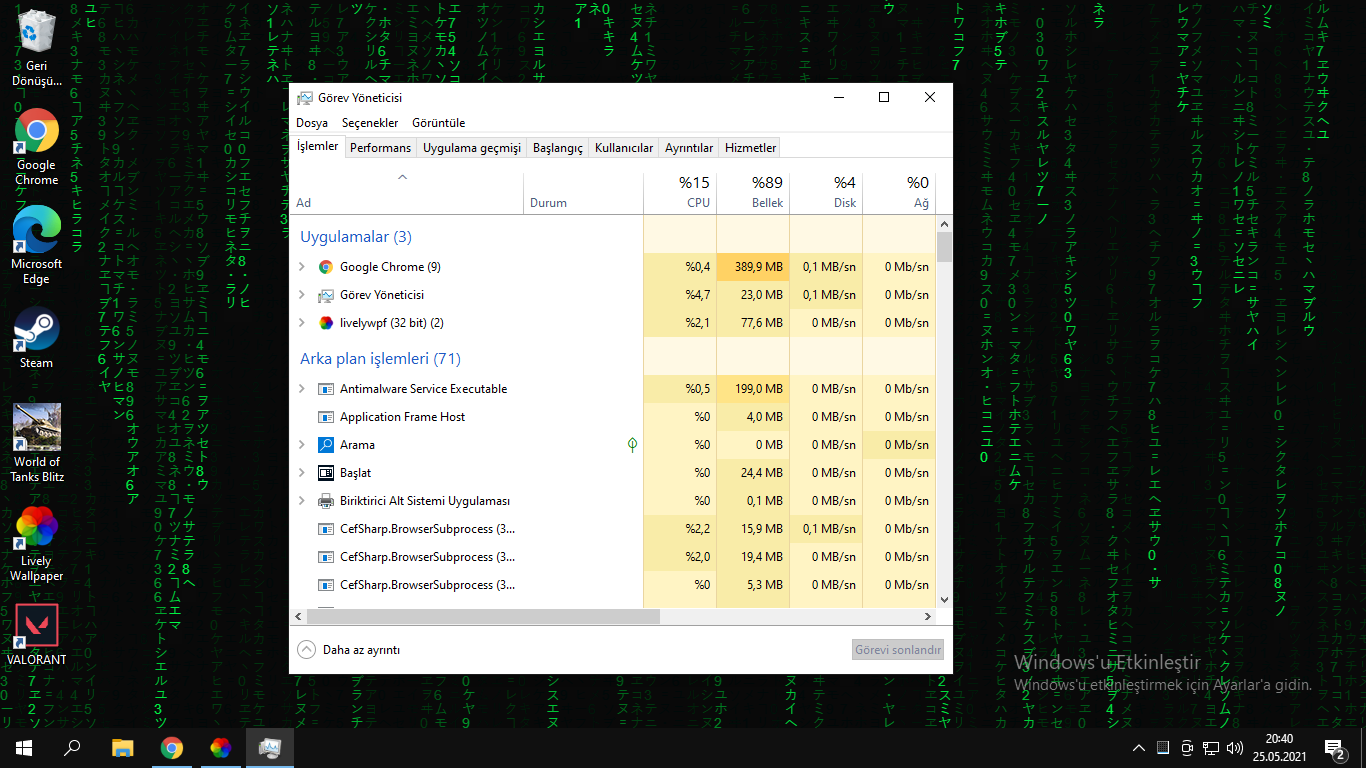Open the Geri Dönüşüm recycle bin desktop icon
Screen dimensions: 1366x768
click(x=37, y=47)
